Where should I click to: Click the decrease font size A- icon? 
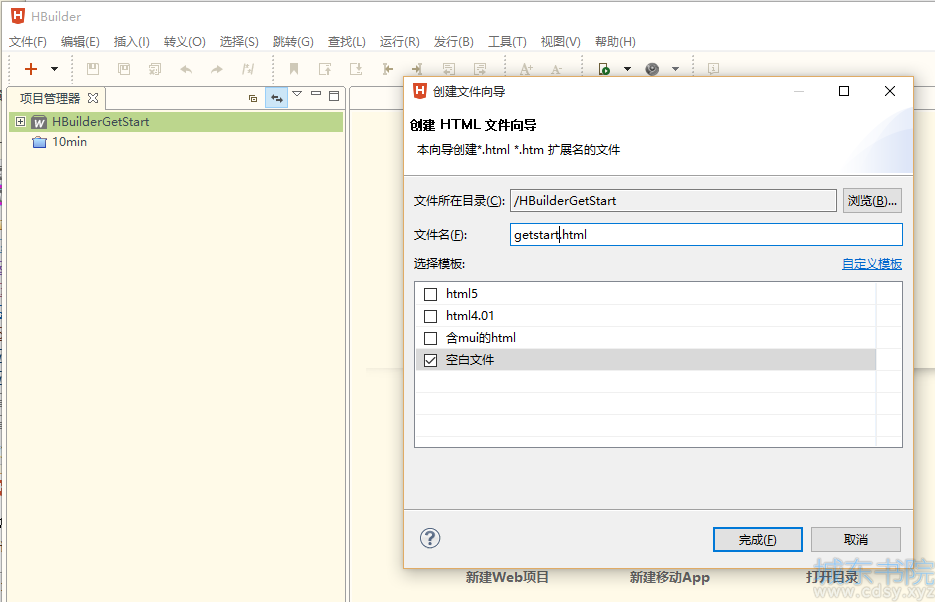[x=556, y=70]
